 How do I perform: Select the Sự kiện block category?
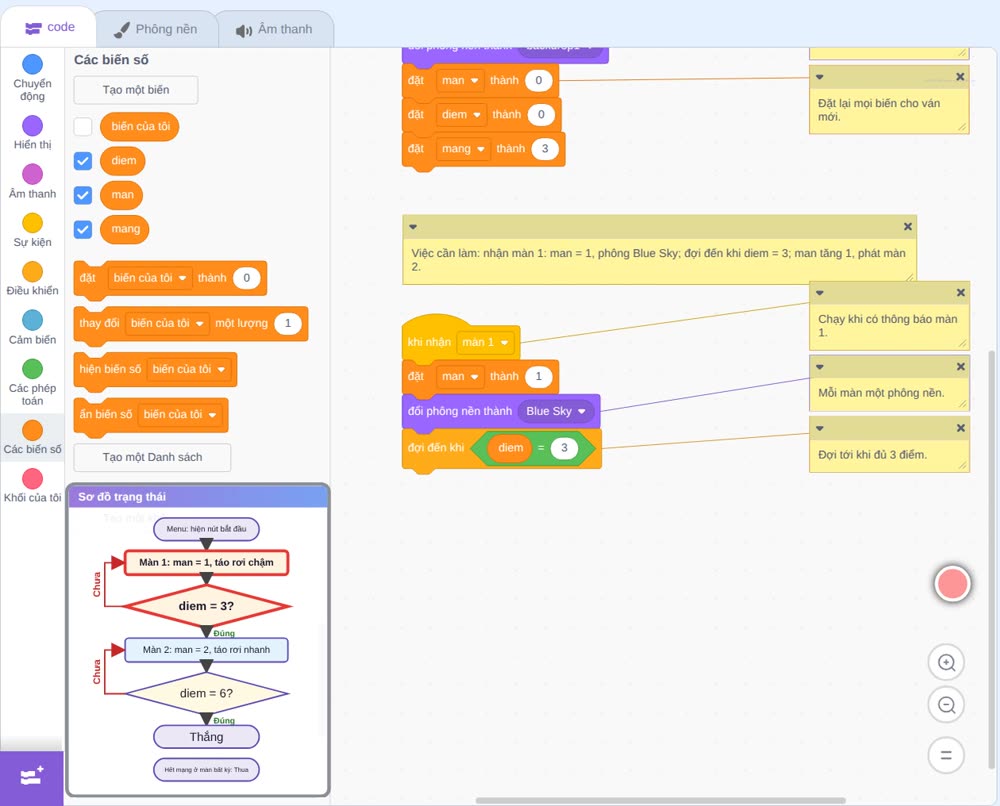32,230
